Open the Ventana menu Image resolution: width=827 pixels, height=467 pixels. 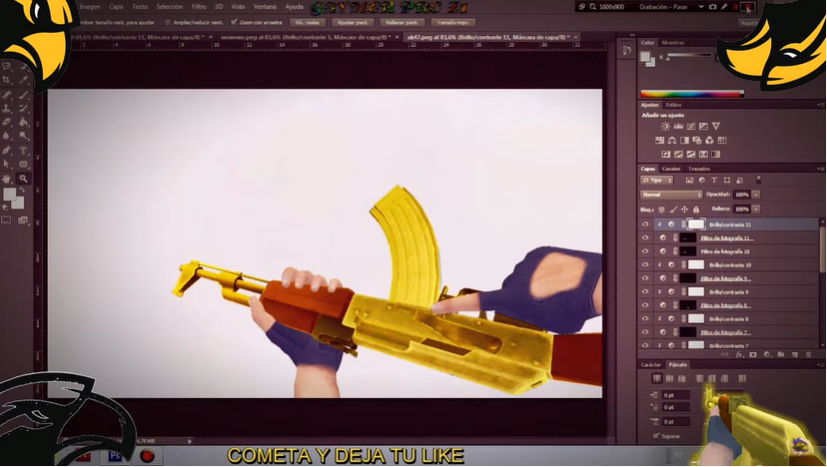(265, 7)
